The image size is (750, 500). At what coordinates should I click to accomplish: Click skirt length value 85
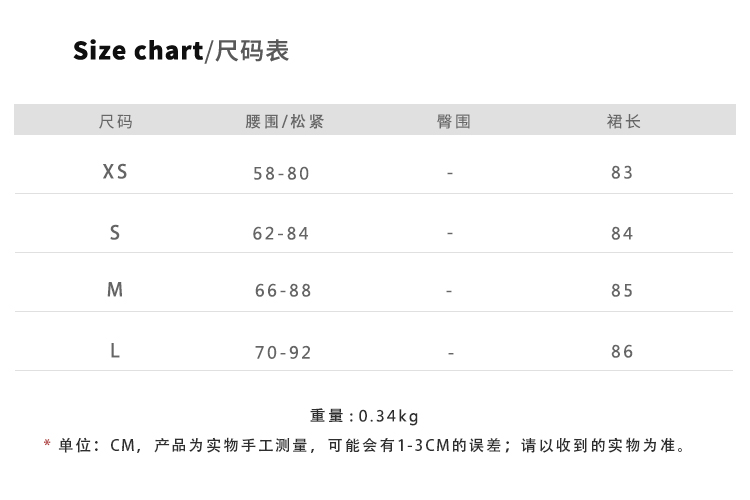(x=622, y=291)
